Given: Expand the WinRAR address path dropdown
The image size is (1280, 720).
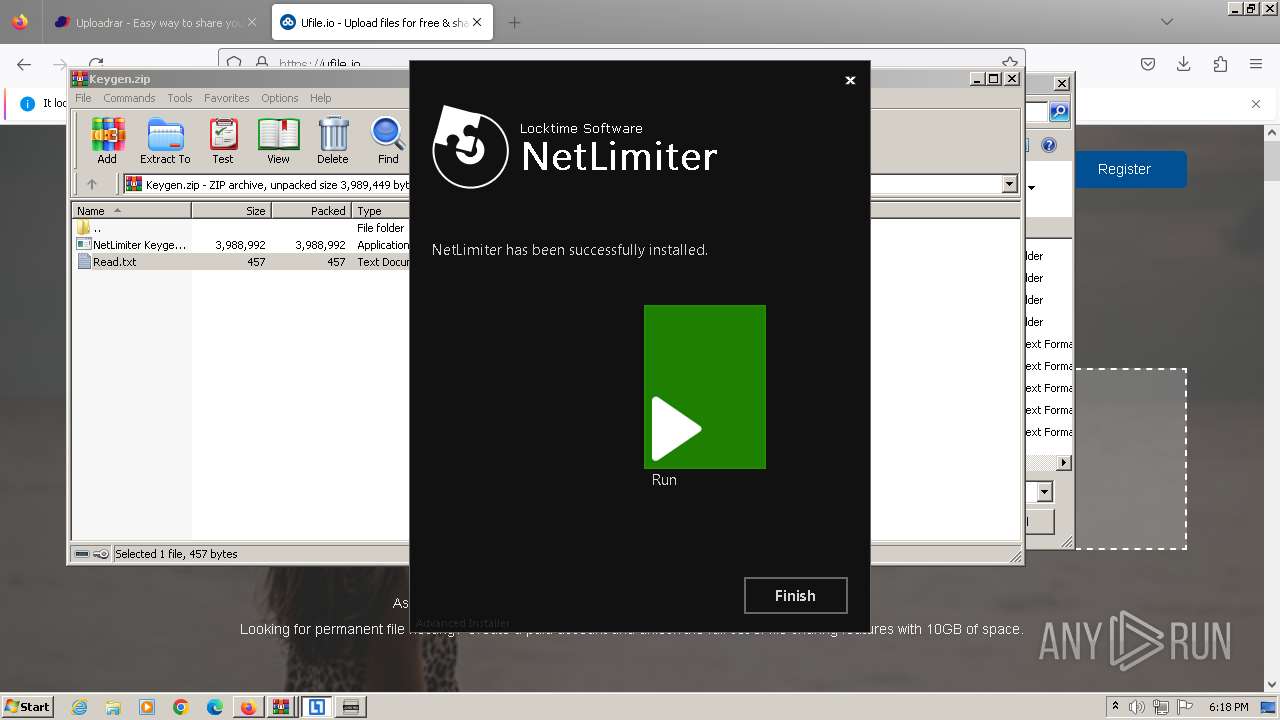Looking at the screenshot, I should pos(1009,184).
